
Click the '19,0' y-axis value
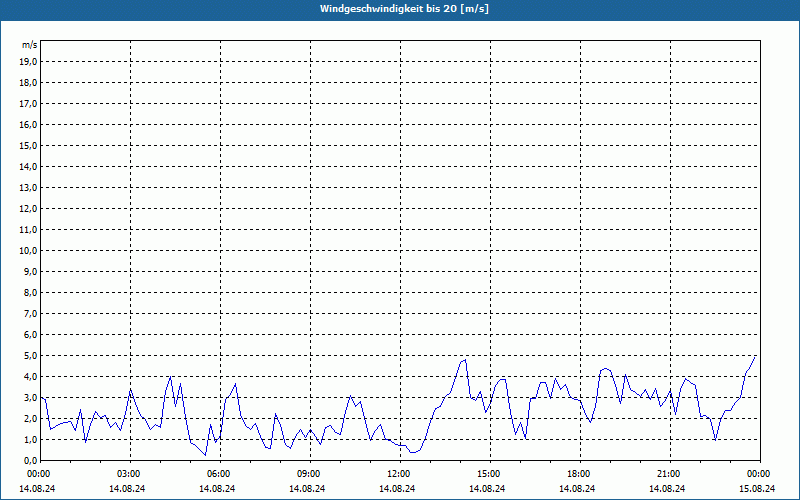tap(28, 62)
